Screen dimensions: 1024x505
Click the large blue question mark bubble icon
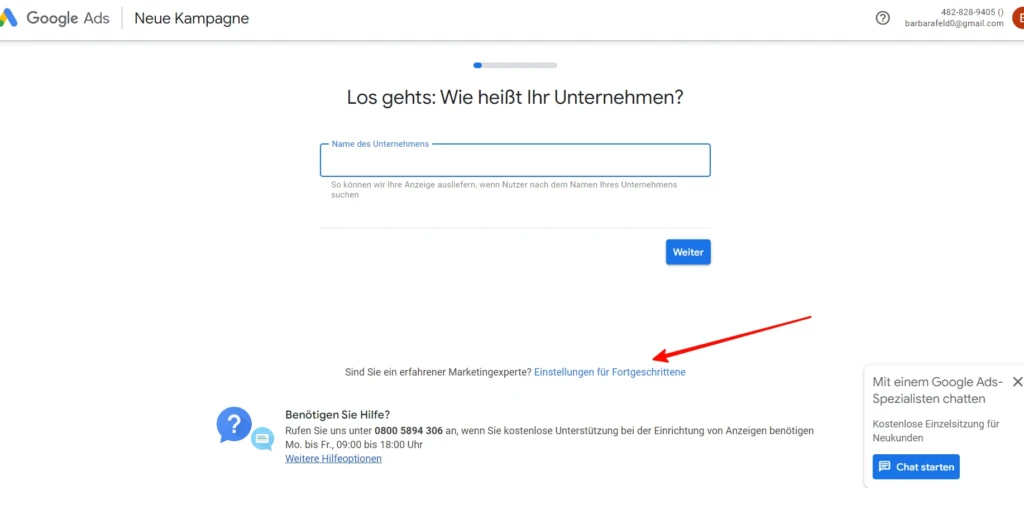[234, 425]
